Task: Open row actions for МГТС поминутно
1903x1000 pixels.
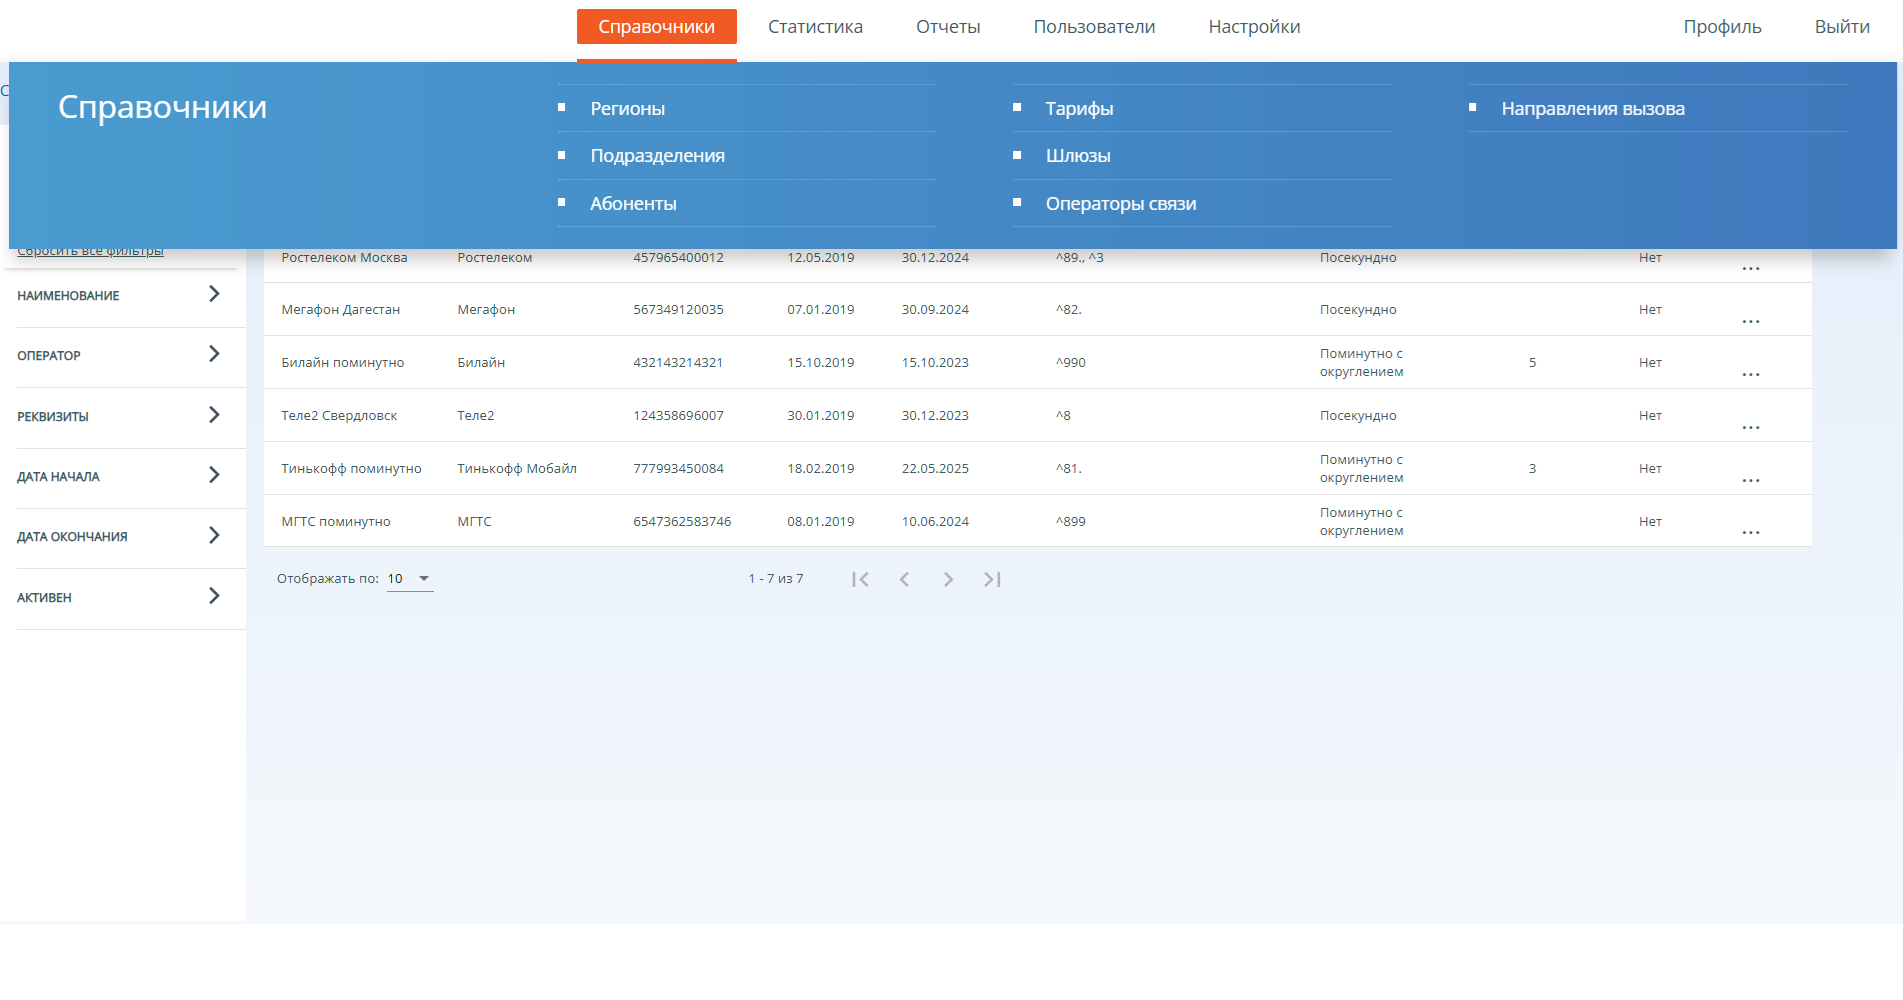Action: click(x=1750, y=532)
